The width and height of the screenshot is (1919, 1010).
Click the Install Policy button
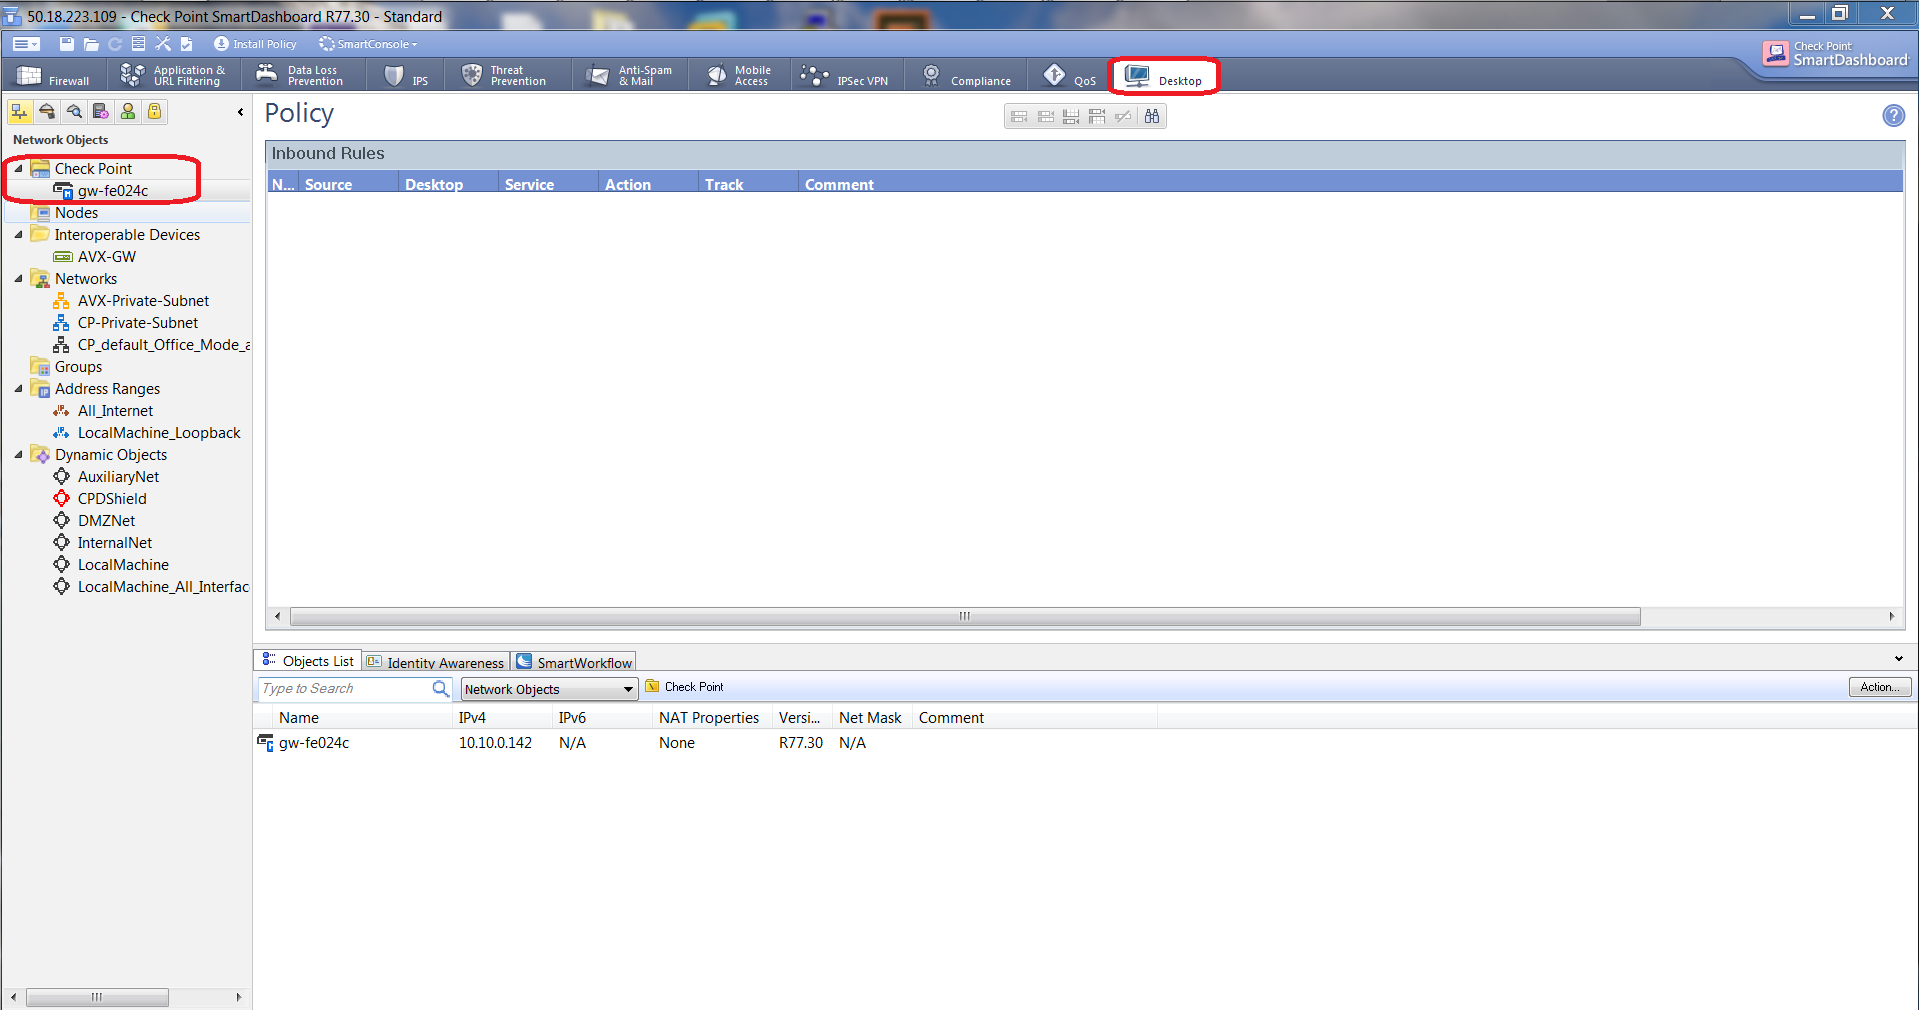click(x=255, y=44)
